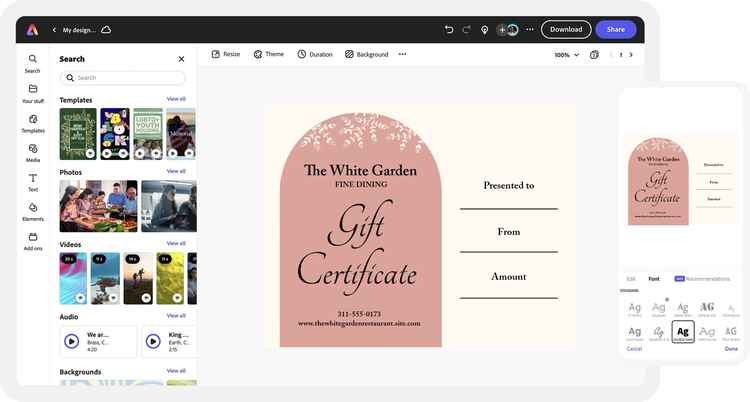
Task: Go to the previous page arrow
Action: 611,55
